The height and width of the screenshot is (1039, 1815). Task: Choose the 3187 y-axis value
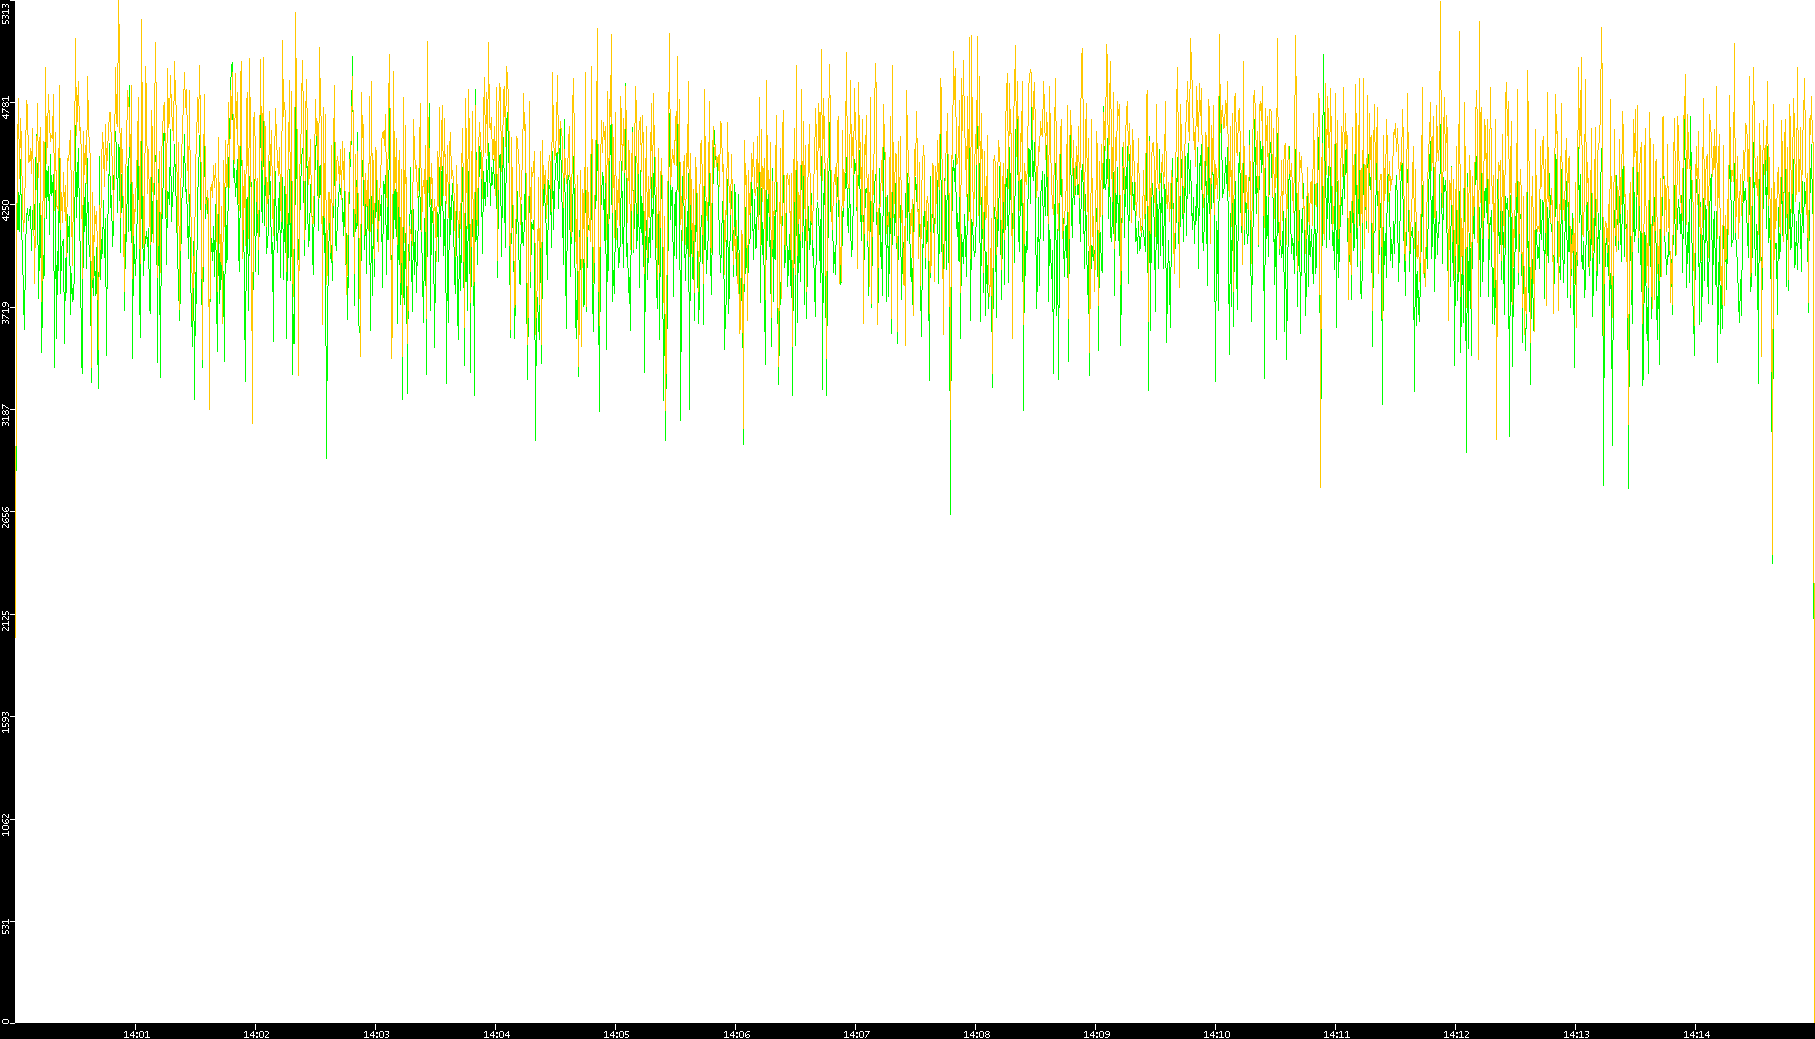7,415
